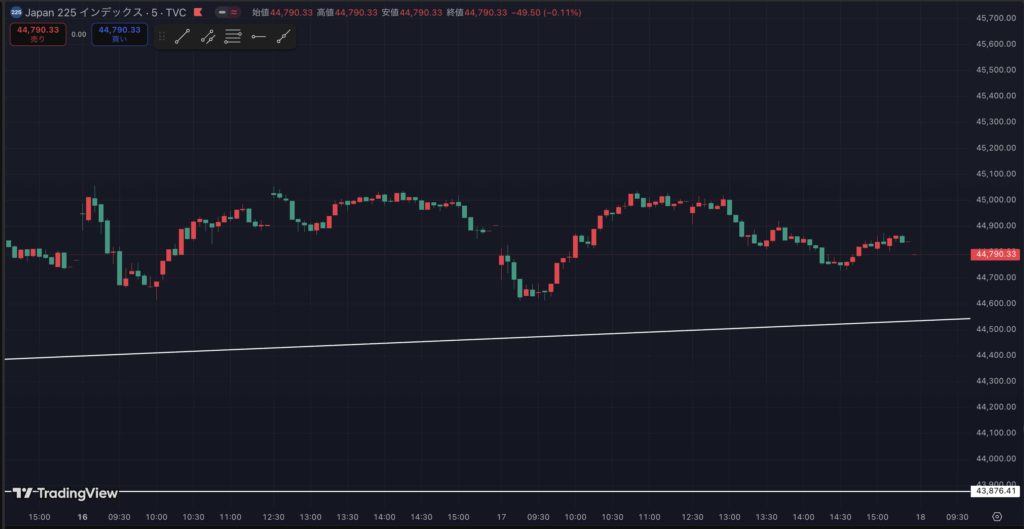Select the info line tool in floating toolbar
The width and height of the screenshot is (1024, 529).
click(x=208, y=36)
